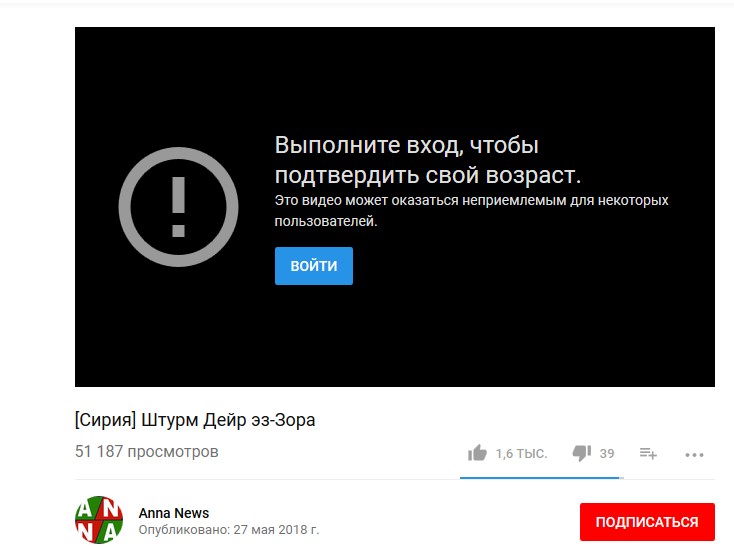The image size is (734, 555).
Task: Click the video title "[Сирия] Штурм Дейр эз-Зора"
Action: (x=195, y=420)
